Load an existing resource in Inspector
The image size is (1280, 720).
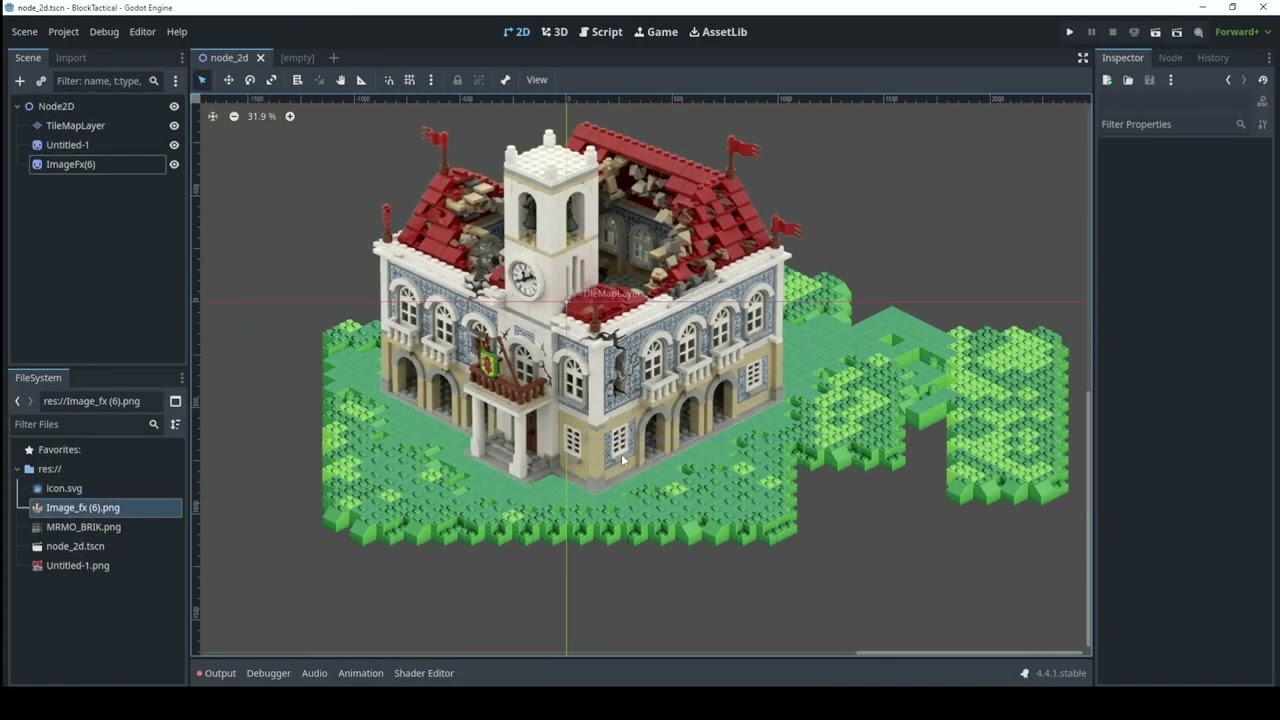(1128, 80)
